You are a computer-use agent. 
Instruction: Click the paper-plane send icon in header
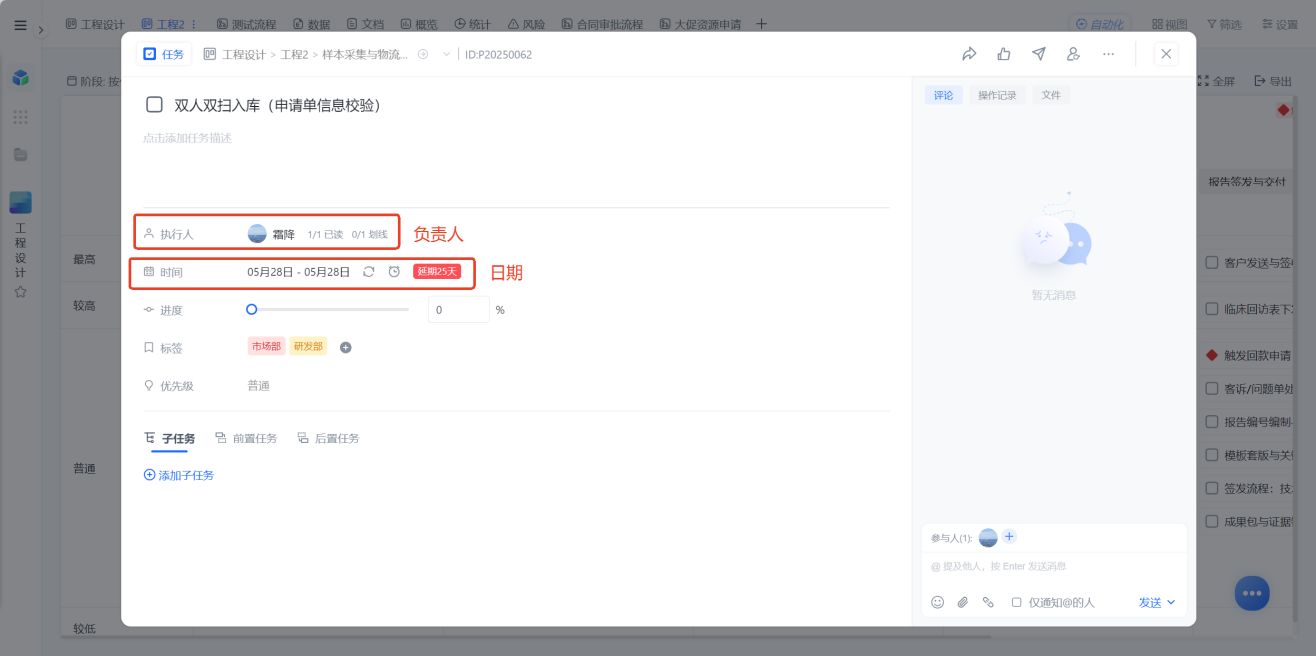(x=1039, y=54)
